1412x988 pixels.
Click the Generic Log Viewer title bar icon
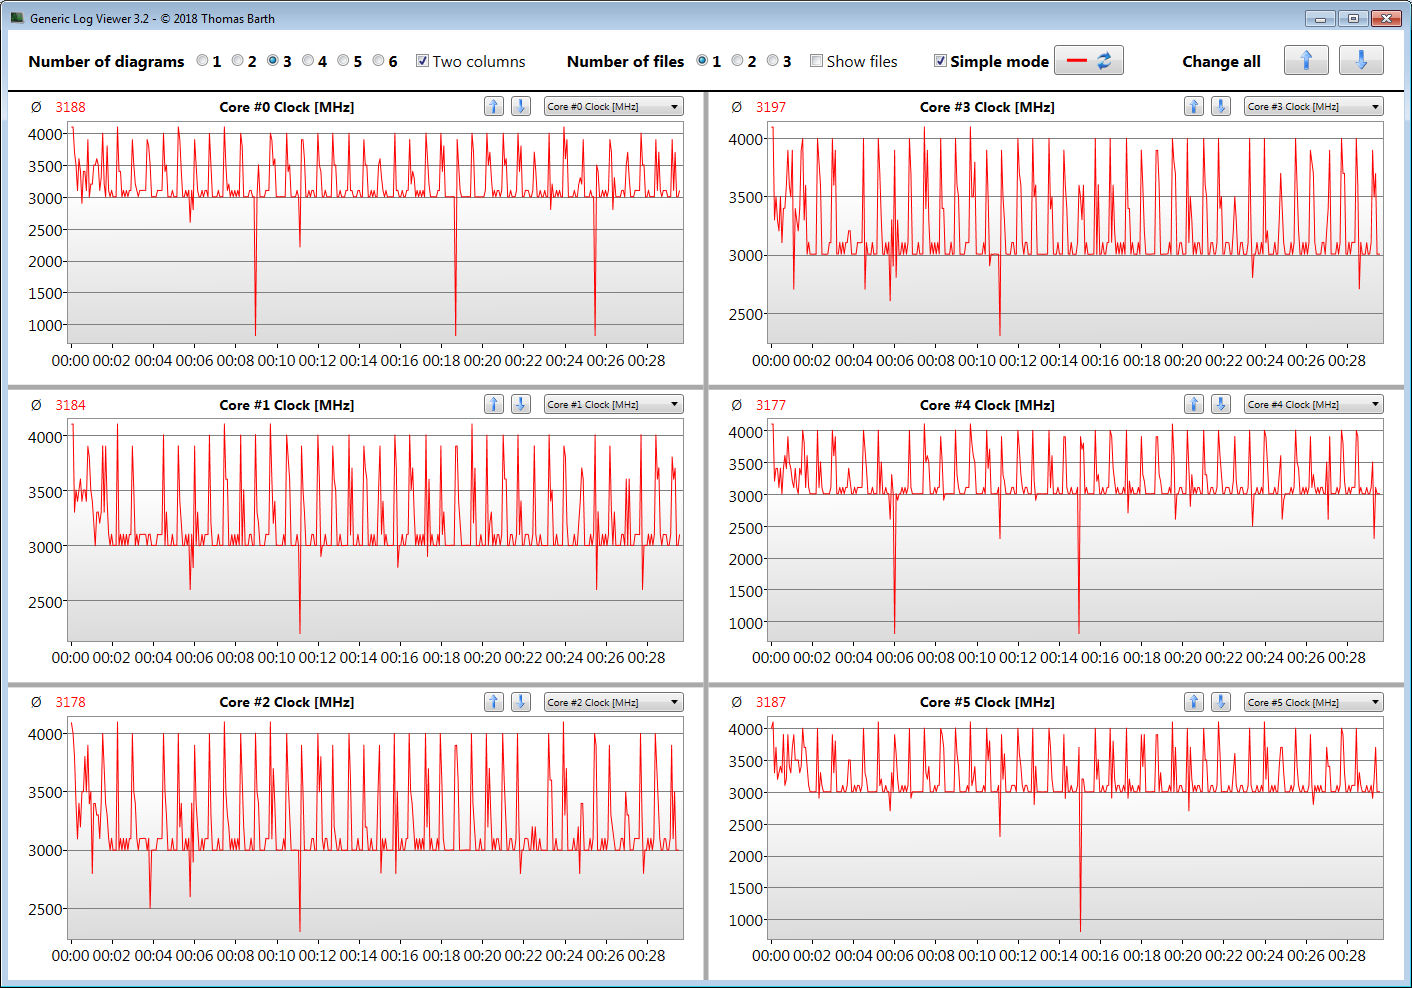click(17, 18)
